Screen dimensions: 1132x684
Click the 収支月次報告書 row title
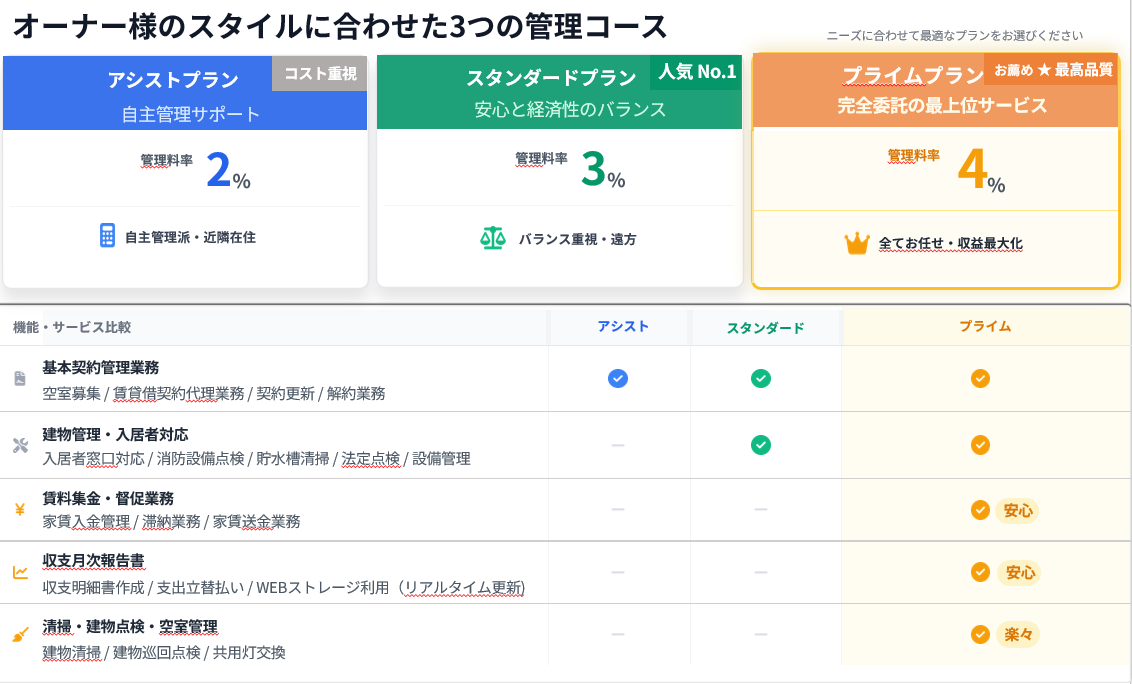pos(93,561)
